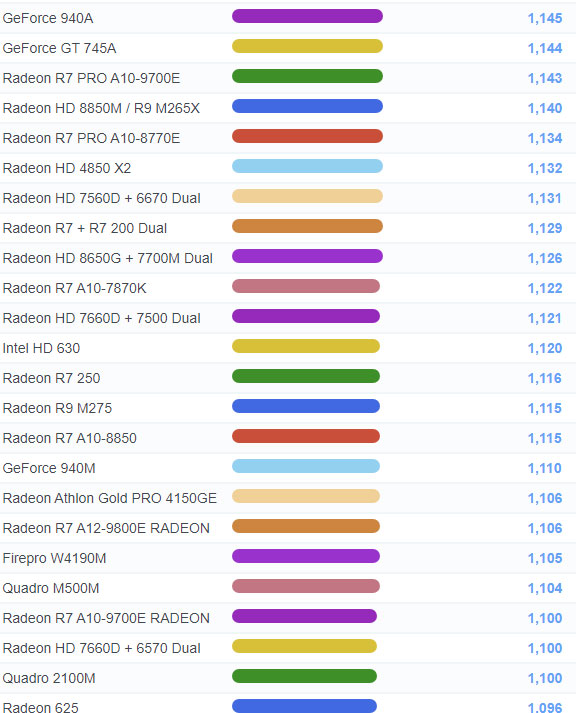Select GeForce 940M
This screenshot has width=576, height=713.
49,468
